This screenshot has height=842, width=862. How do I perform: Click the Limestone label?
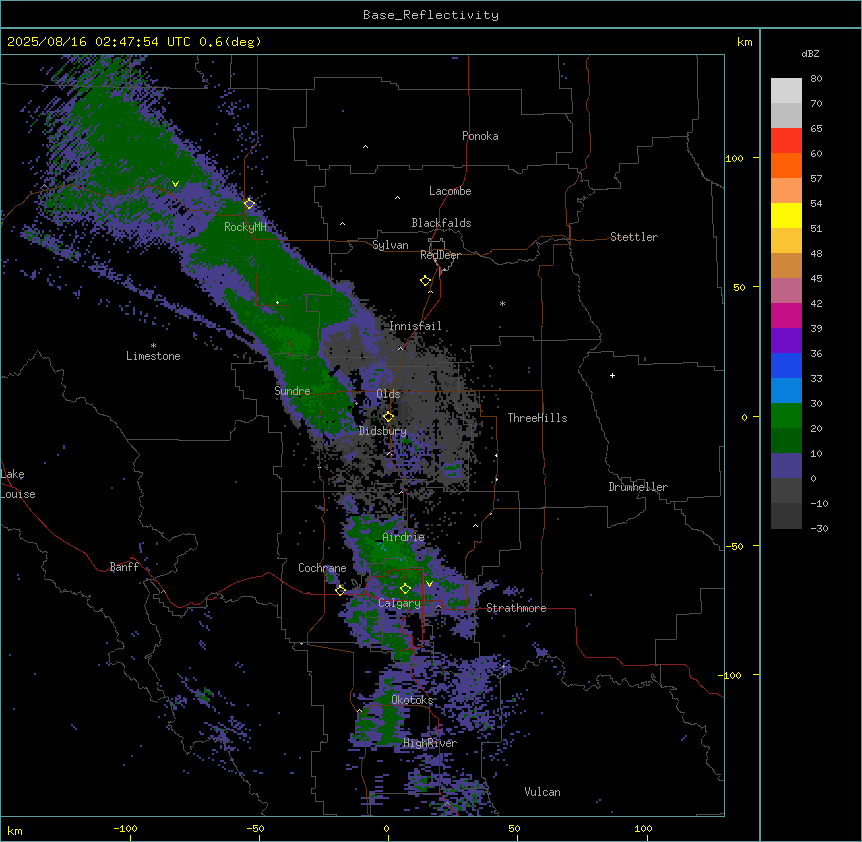click(x=153, y=356)
